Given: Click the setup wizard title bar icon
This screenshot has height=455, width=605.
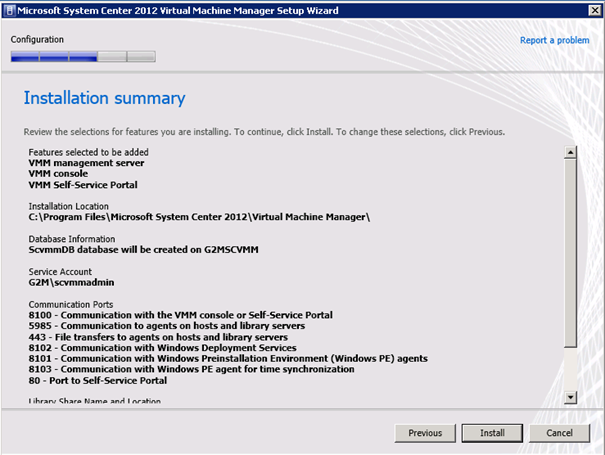Looking at the screenshot, I should [x=9, y=10].
